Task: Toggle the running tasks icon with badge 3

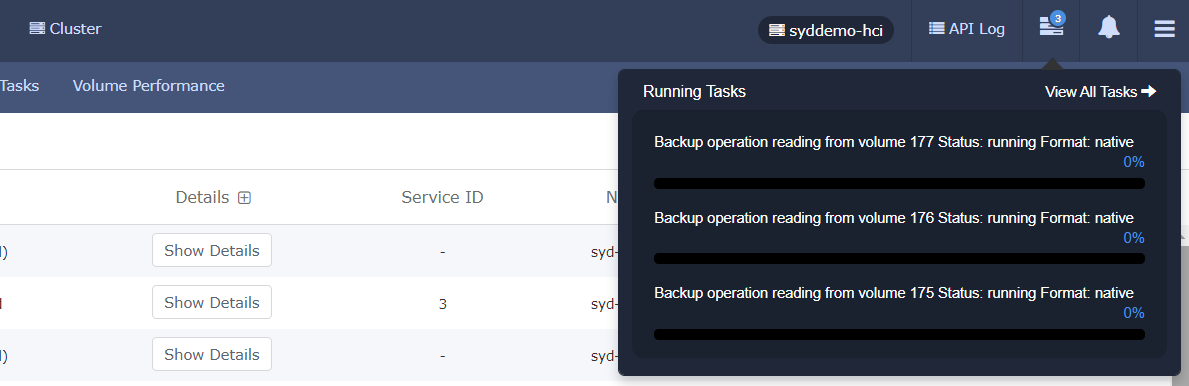Action: (x=1052, y=25)
